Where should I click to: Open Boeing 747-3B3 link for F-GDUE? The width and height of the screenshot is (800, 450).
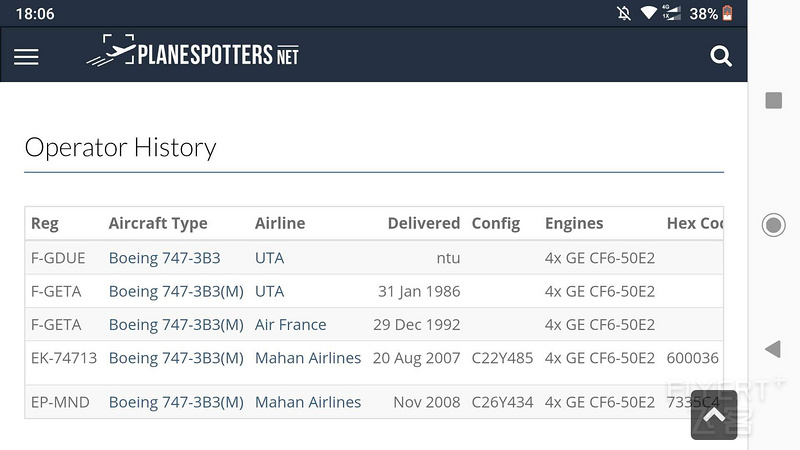coord(164,258)
